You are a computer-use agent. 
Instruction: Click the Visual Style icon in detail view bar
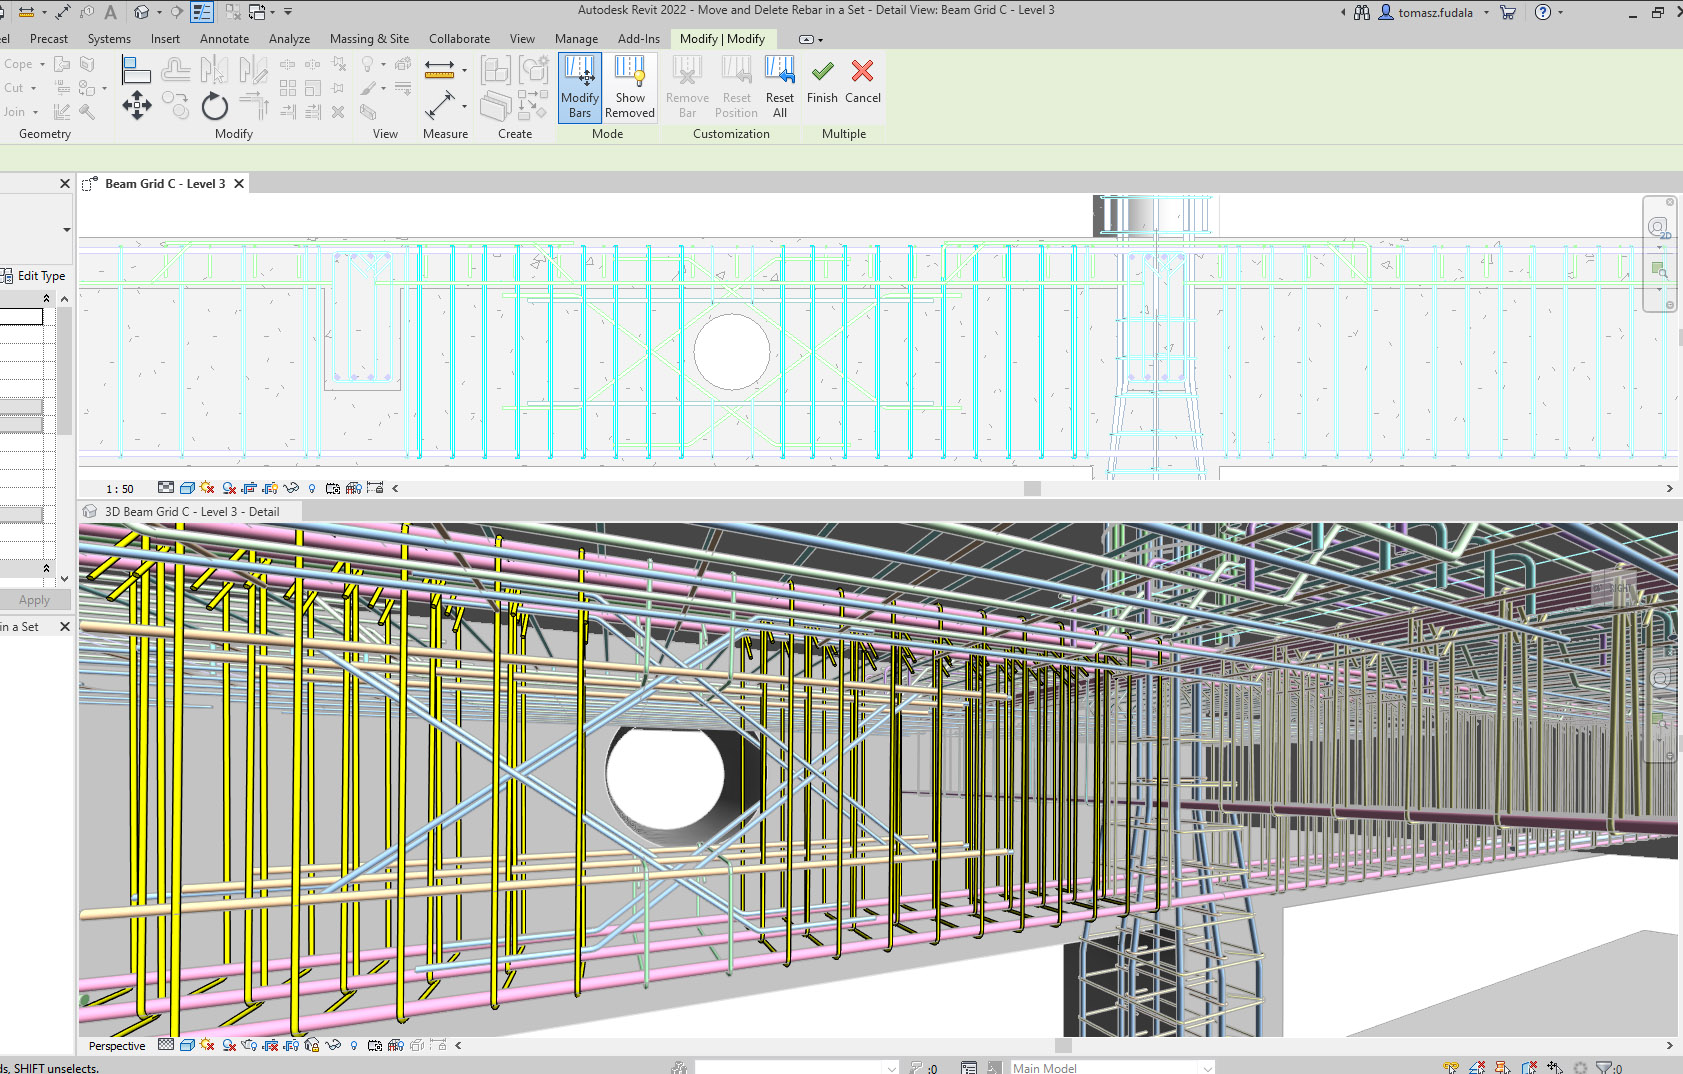[x=187, y=488]
